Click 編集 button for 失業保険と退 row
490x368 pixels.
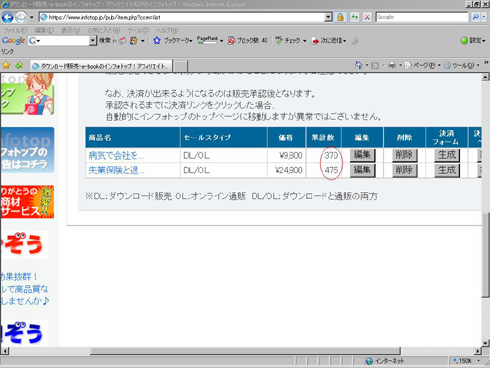pos(362,170)
